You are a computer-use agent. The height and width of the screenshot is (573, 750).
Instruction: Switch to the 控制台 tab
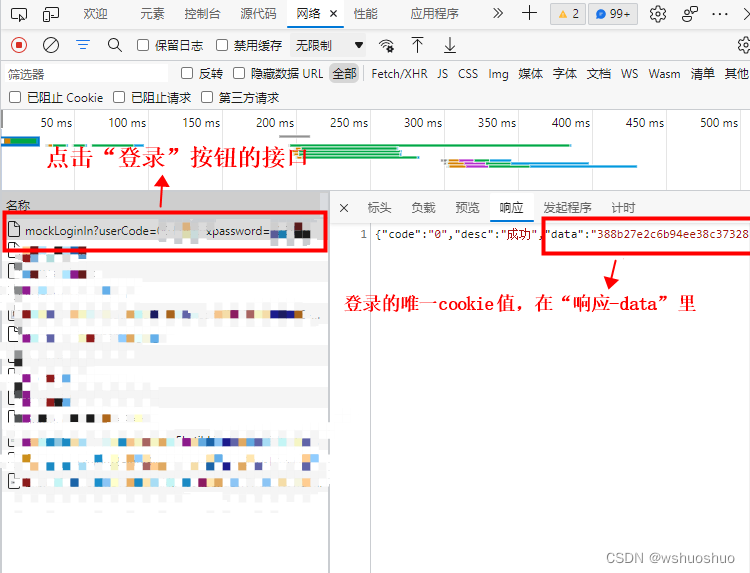click(202, 14)
